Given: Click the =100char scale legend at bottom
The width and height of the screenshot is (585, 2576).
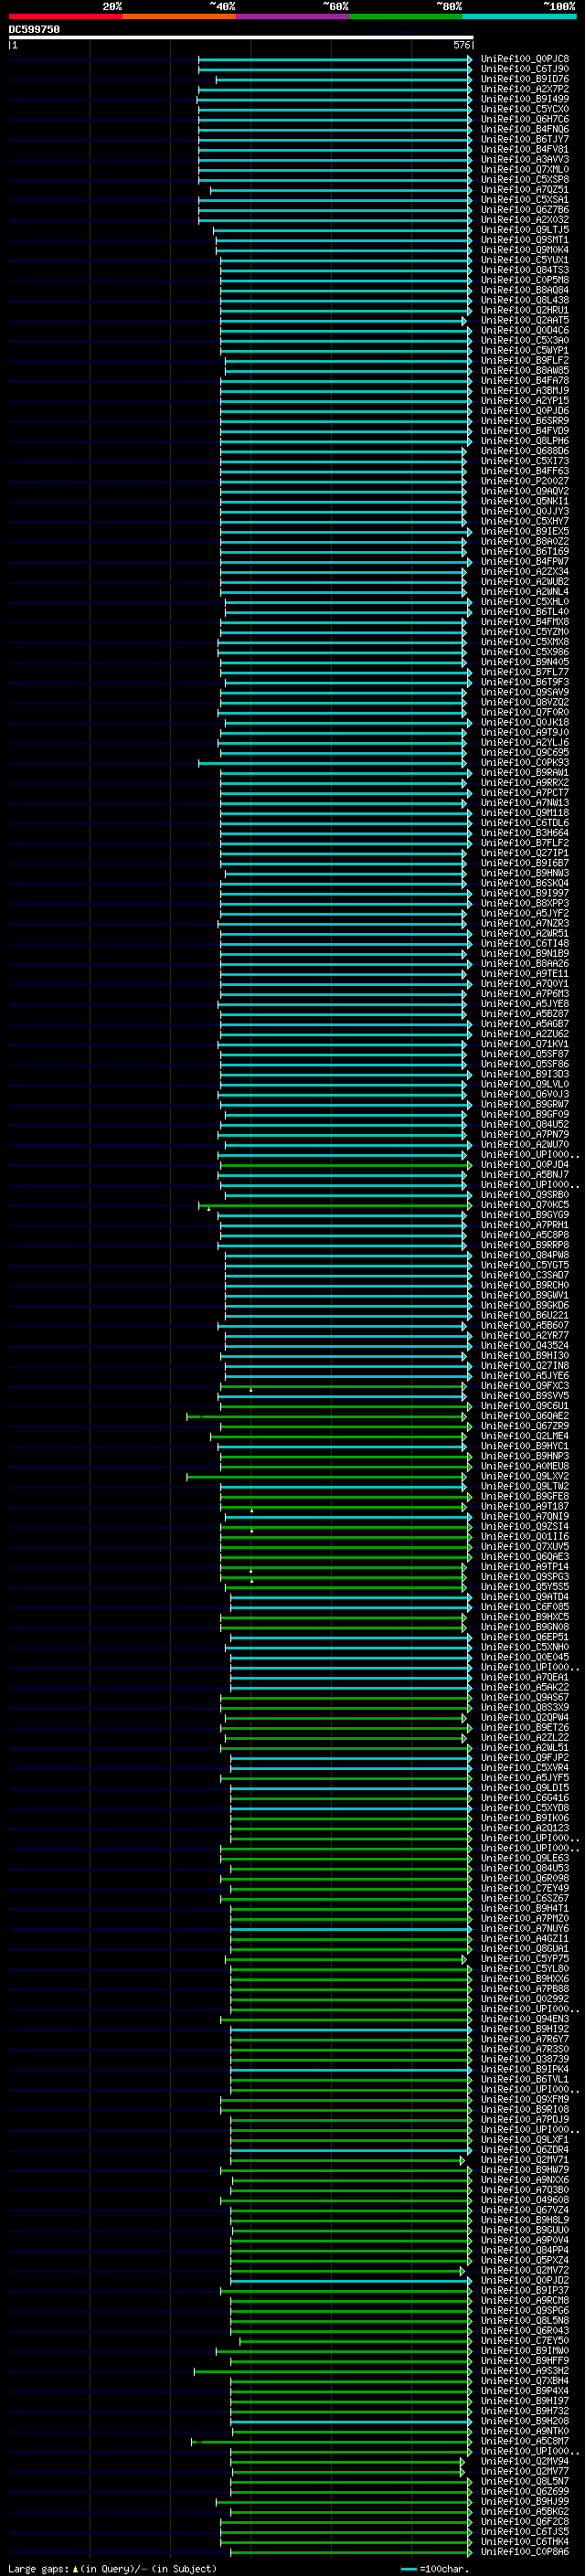Looking at the screenshot, I should tap(434, 2569).
